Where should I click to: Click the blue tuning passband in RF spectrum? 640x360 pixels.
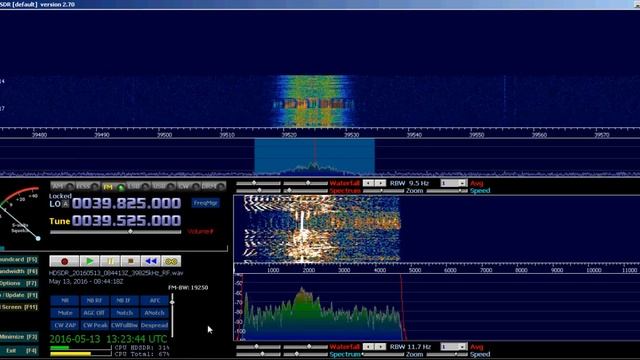point(314,157)
